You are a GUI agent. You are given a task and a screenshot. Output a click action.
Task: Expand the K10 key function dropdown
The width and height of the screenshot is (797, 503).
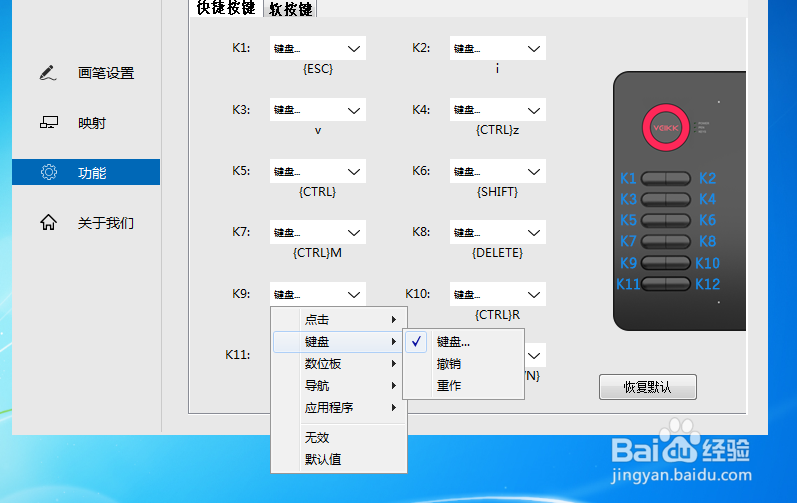[498, 294]
